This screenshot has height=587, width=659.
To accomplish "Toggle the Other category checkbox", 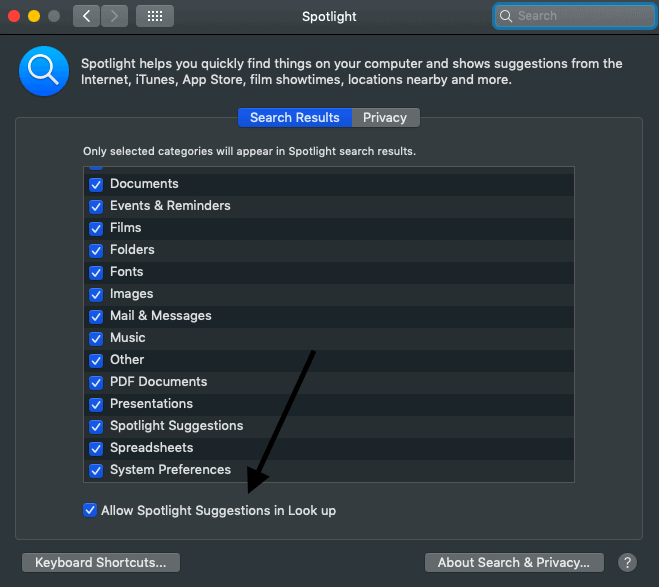I will [x=96, y=361].
